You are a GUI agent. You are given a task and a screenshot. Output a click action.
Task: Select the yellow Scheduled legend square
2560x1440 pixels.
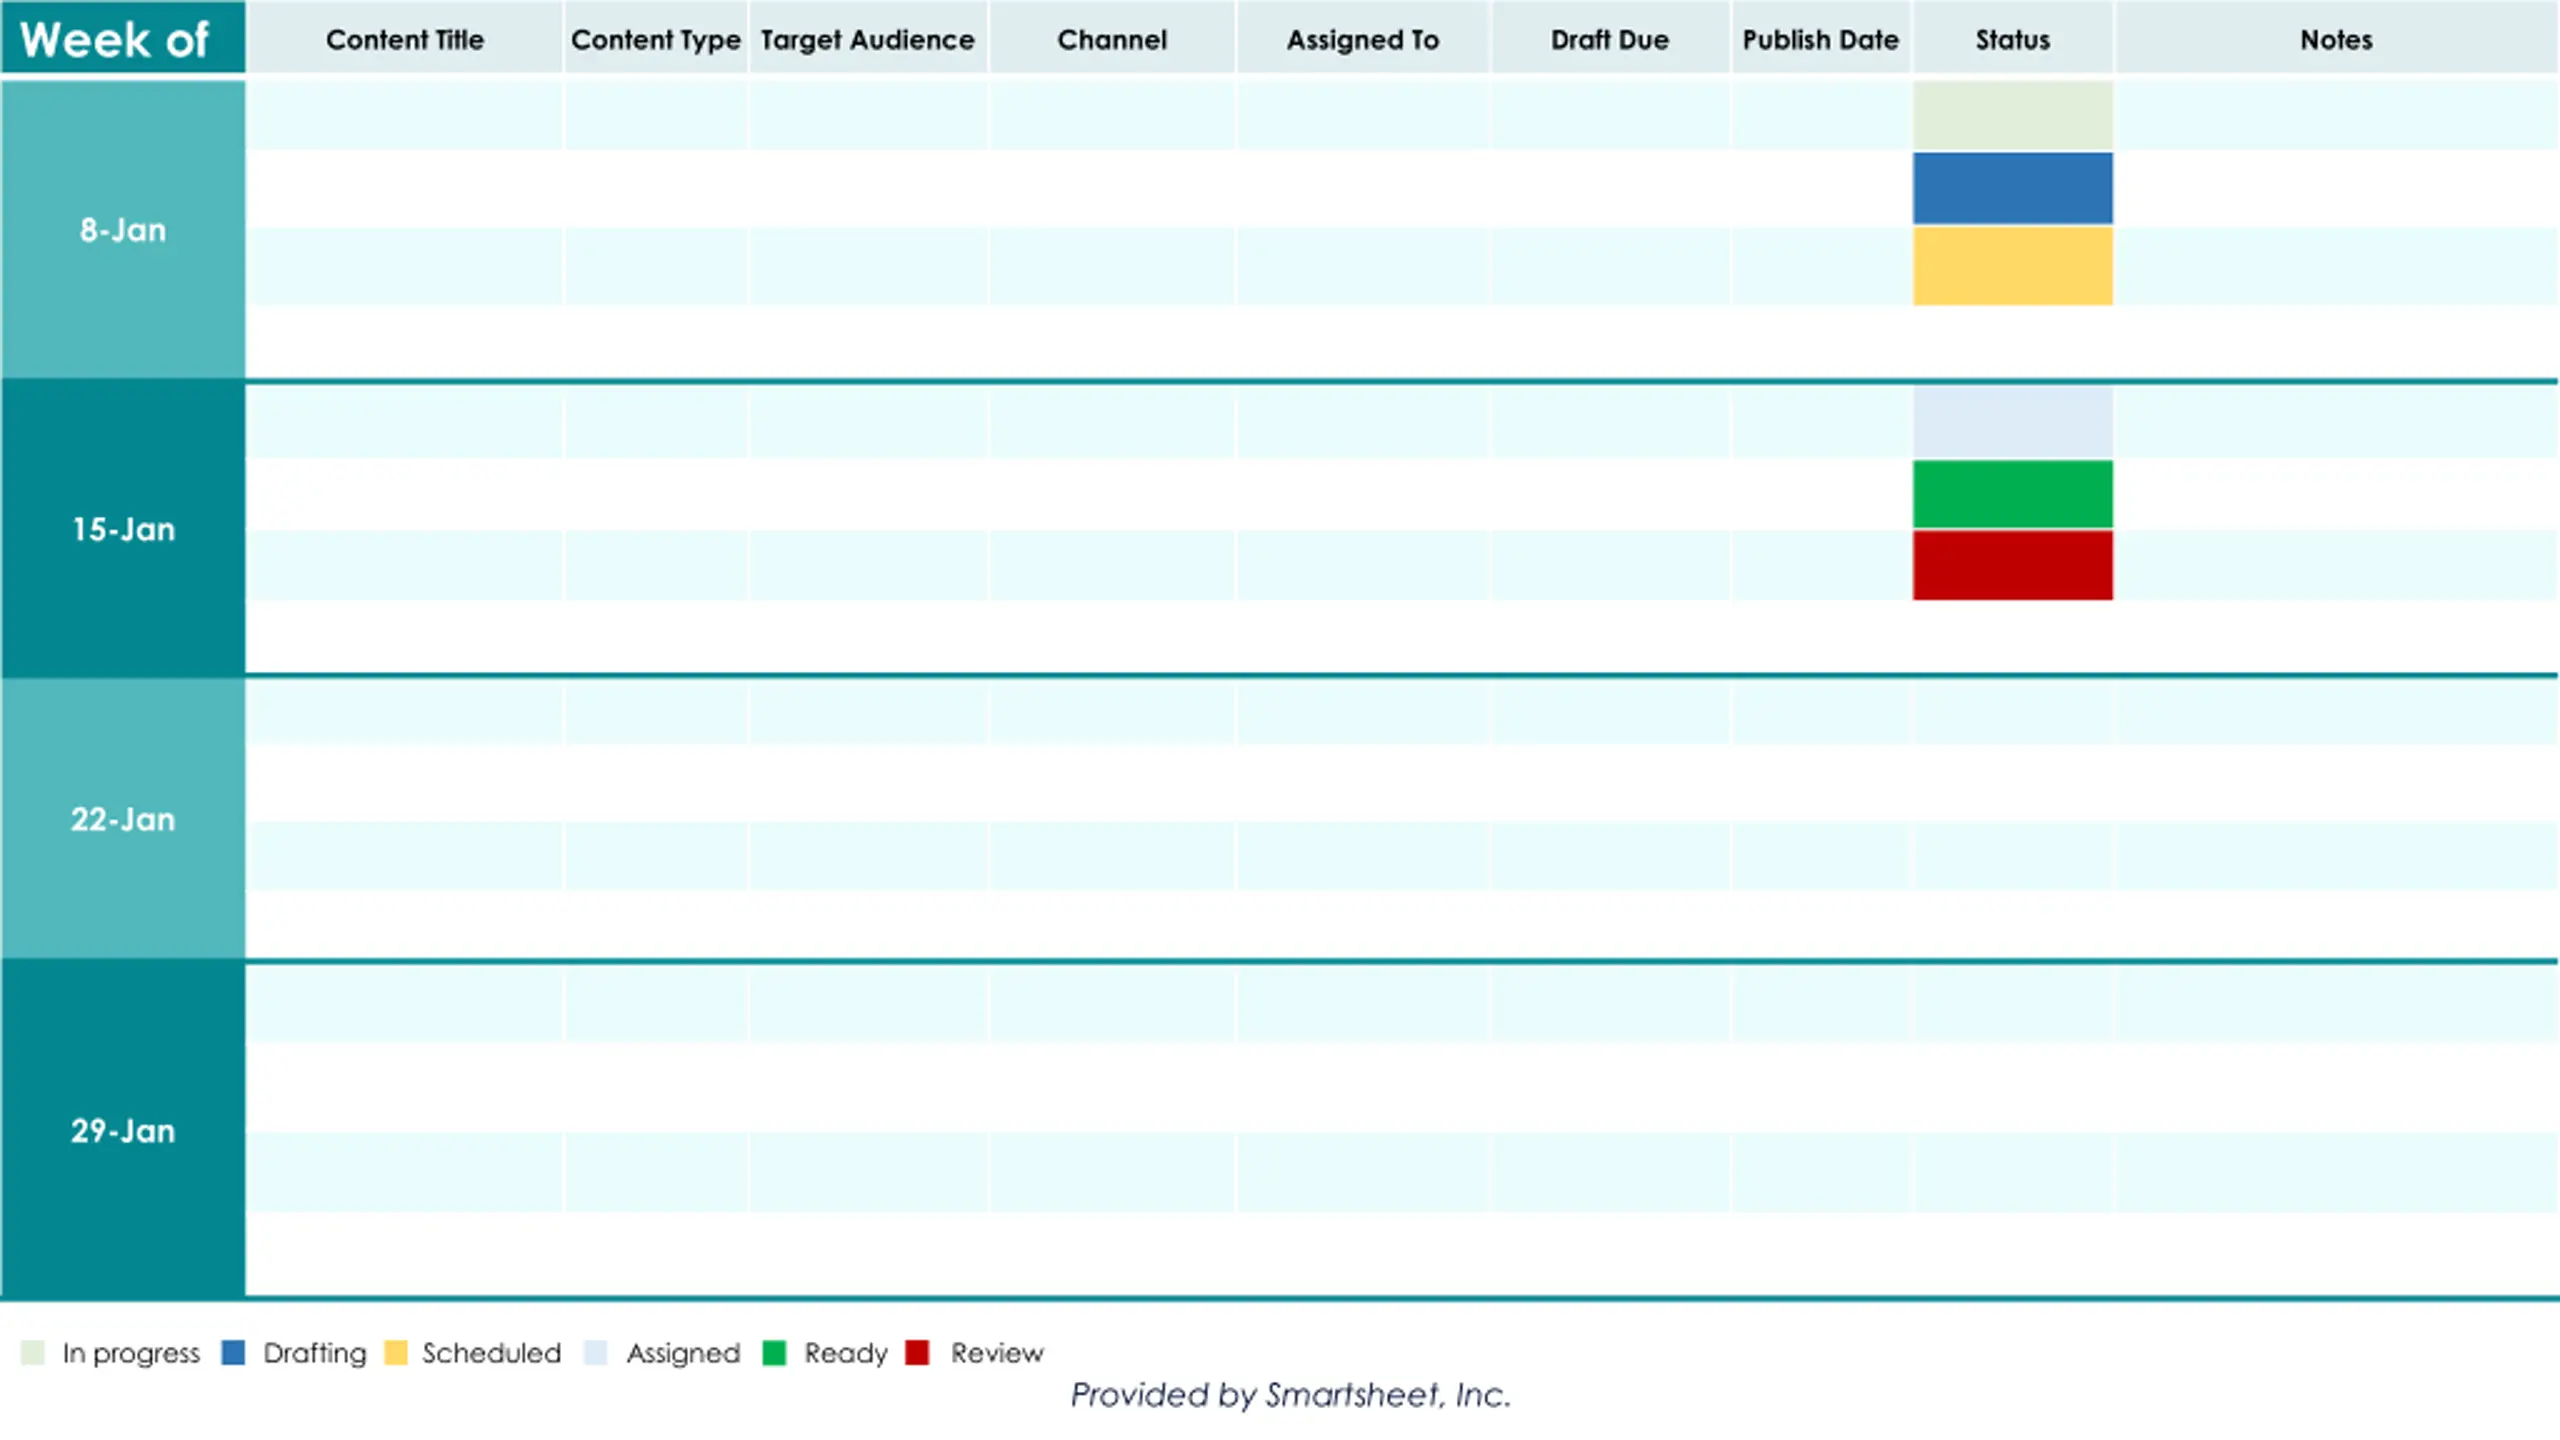click(x=396, y=1352)
